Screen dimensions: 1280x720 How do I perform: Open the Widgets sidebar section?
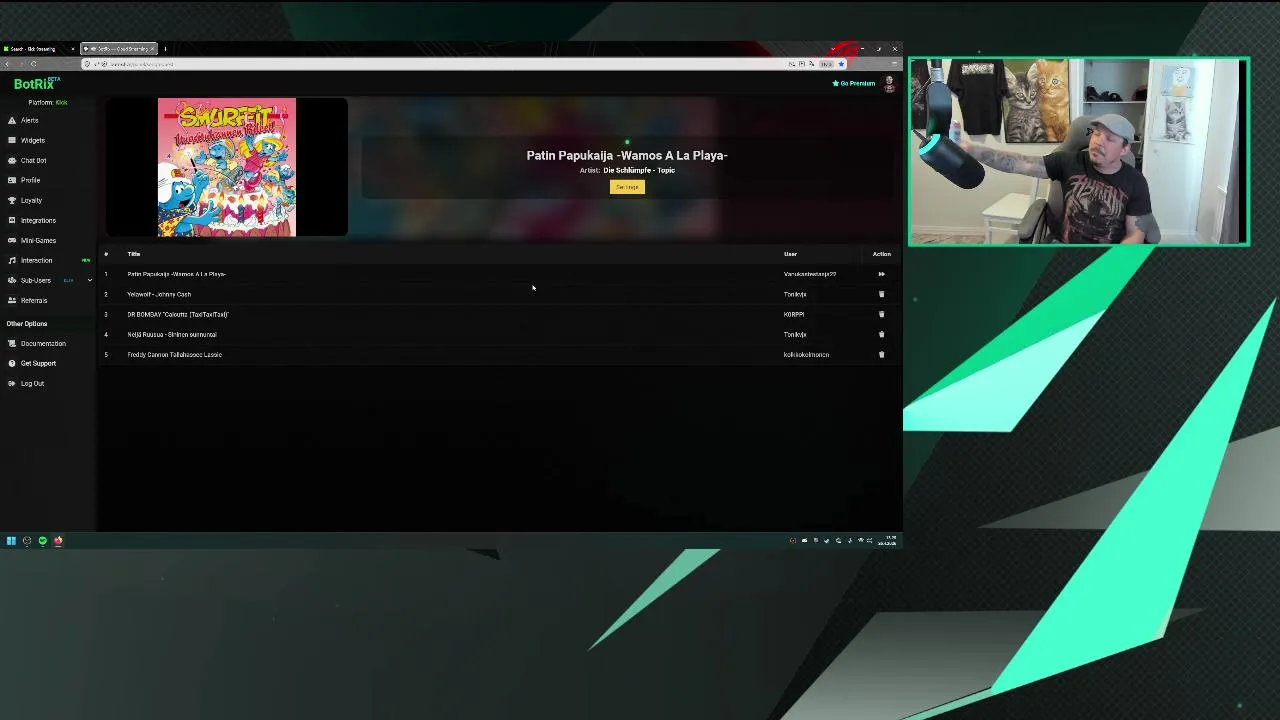(x=32, y=140)
